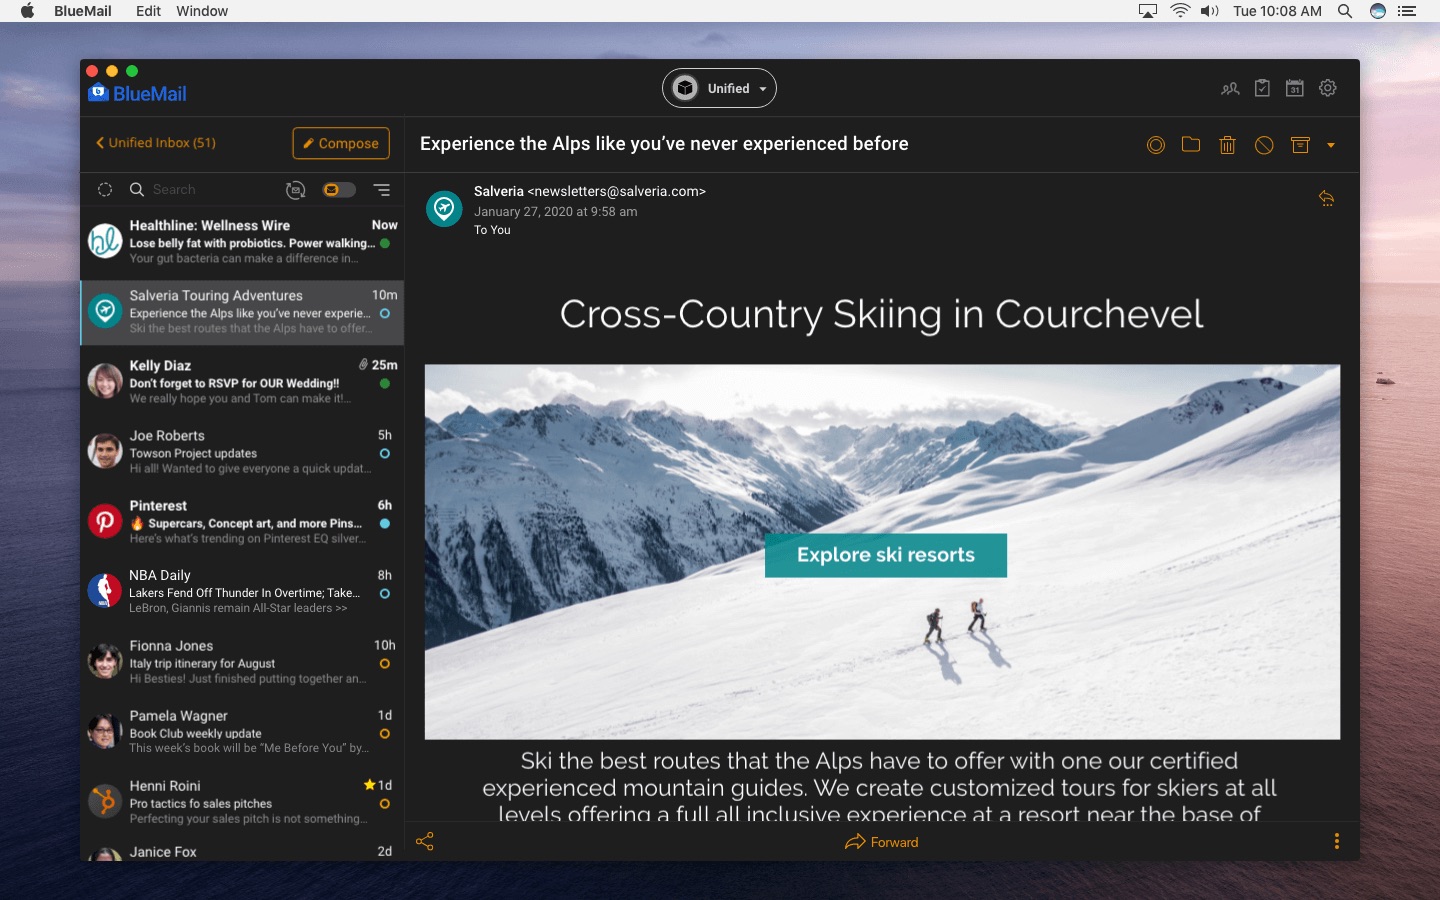
Task: Reply using the arrow icon near sender
Action: coord(1327,198)
